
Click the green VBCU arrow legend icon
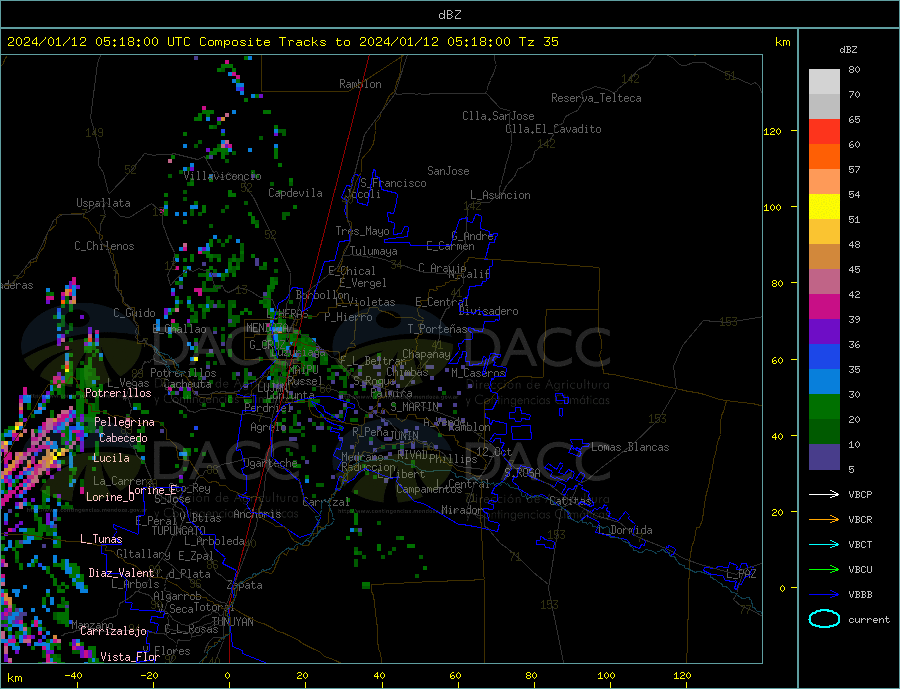point(824,570)
